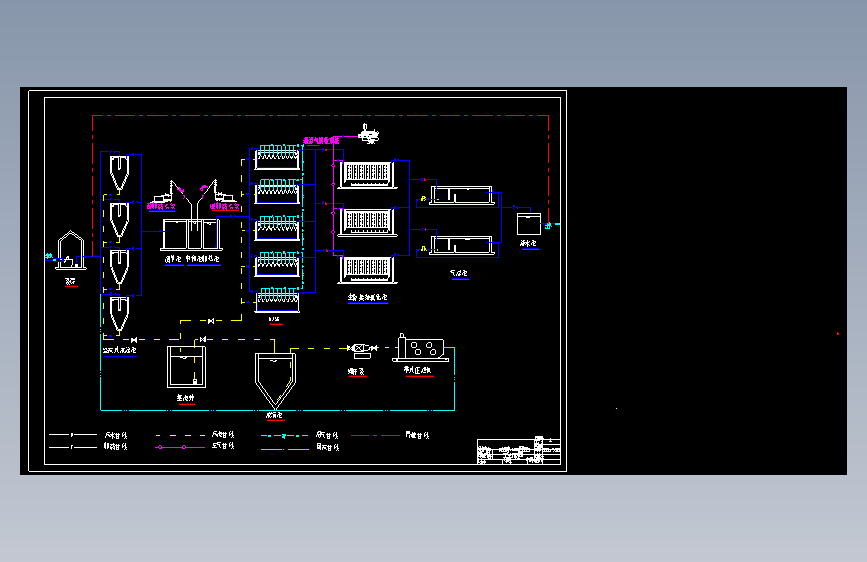Click the lower horizontal flotation tank
867x562 pixels.
click(x=462, y=246)
